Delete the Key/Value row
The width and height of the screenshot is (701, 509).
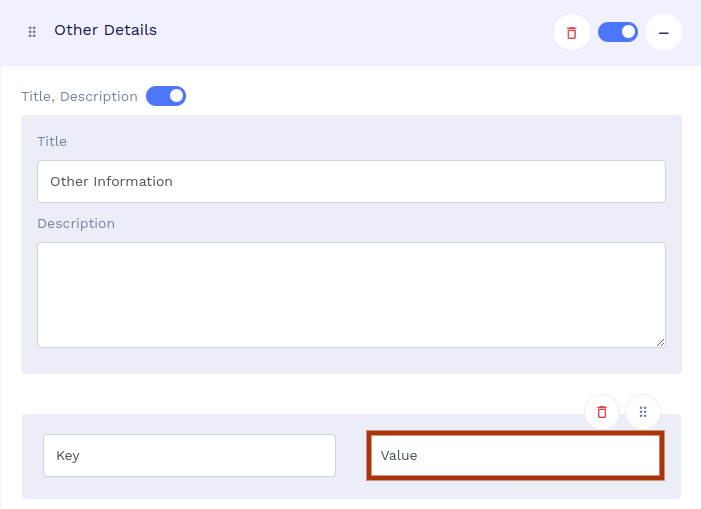tap(601, 412)
